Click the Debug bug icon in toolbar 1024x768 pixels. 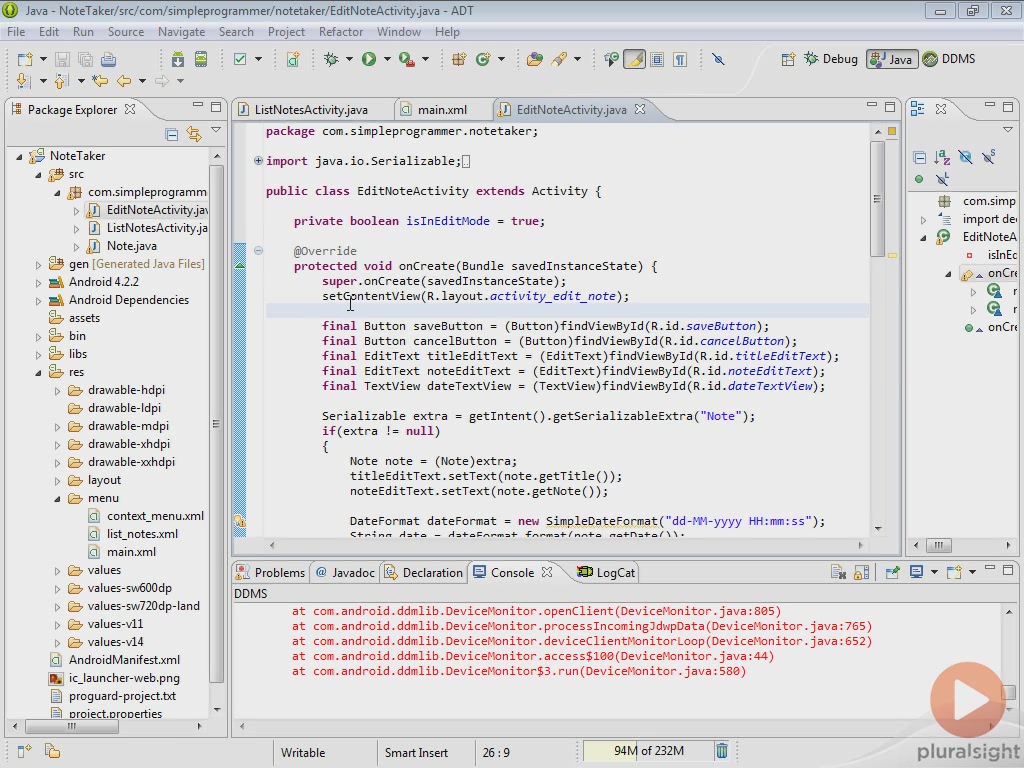coord(331,59)
